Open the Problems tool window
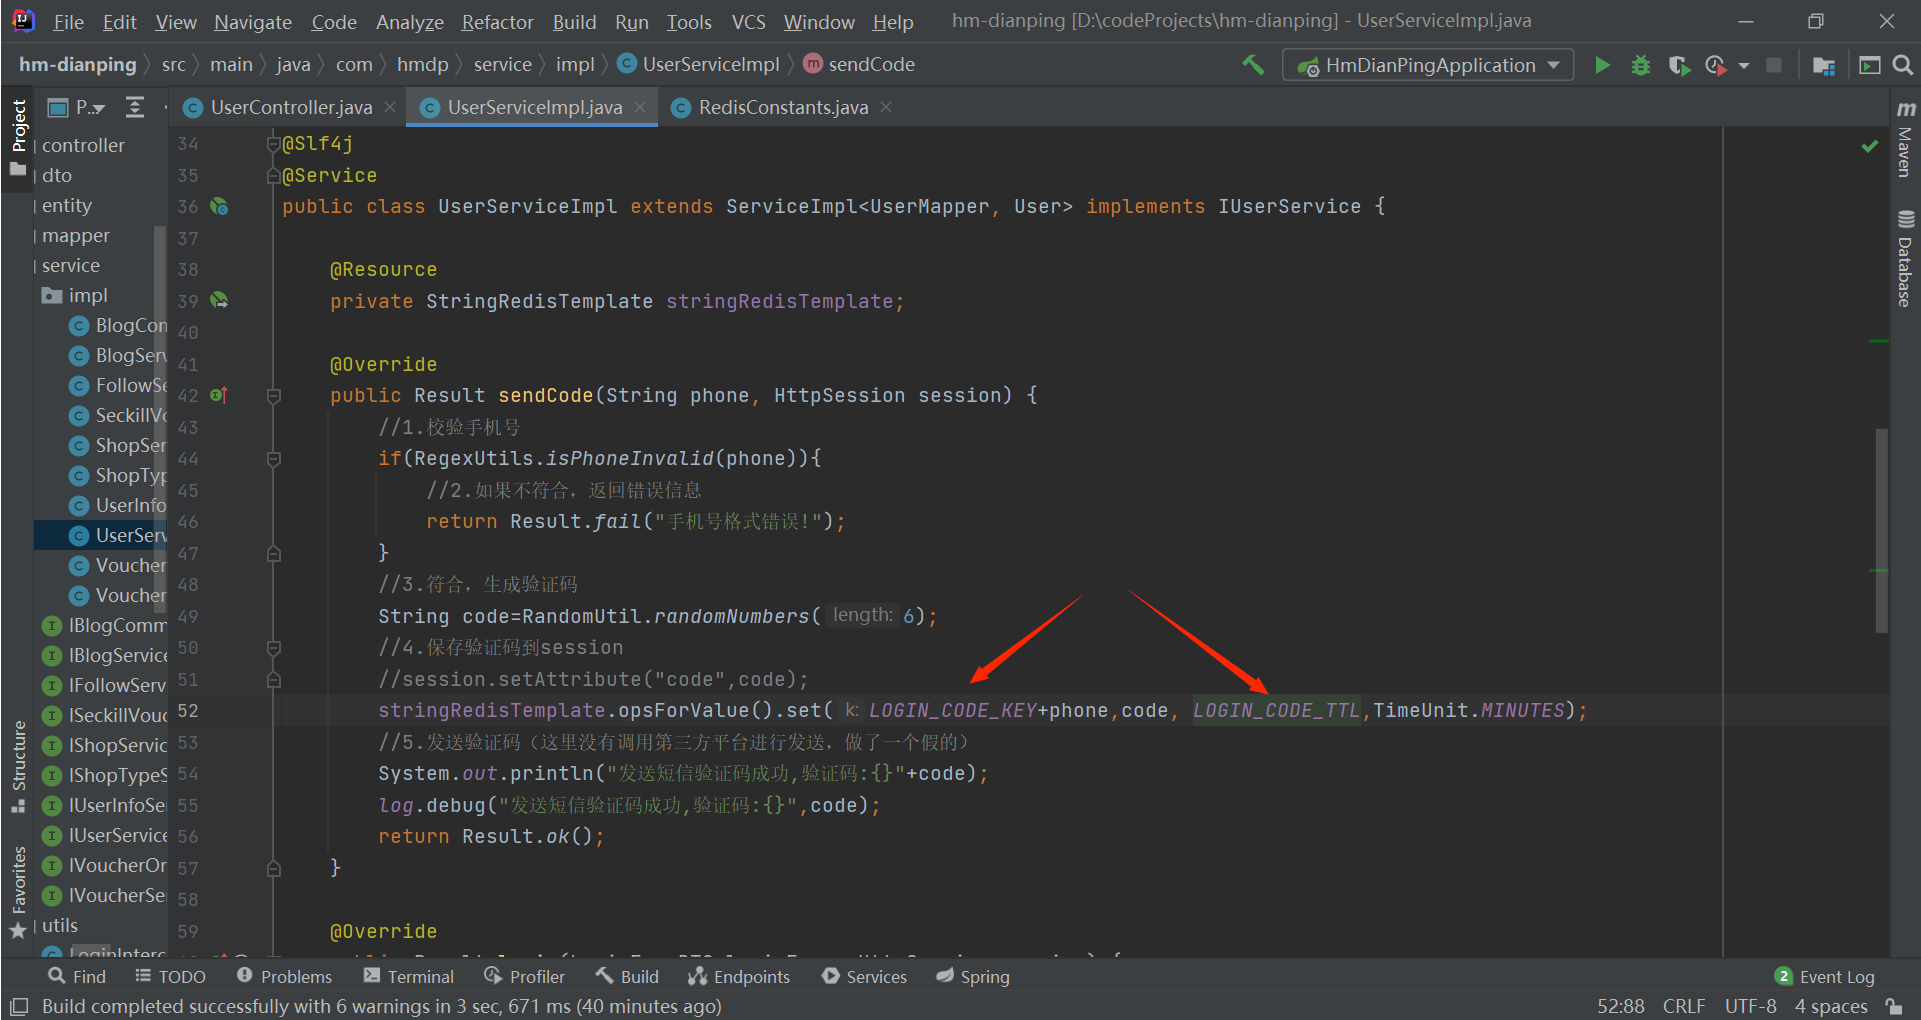 tap(284, 976)
